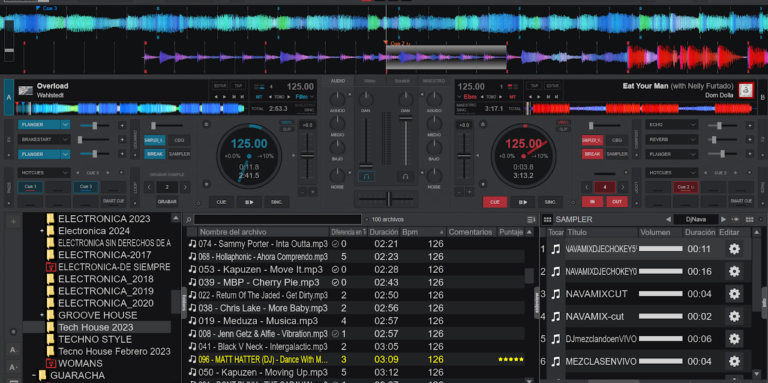Screen dimensions: 768x383
Task: Sort by the Duración column header in file list
Action: (384, 232)
